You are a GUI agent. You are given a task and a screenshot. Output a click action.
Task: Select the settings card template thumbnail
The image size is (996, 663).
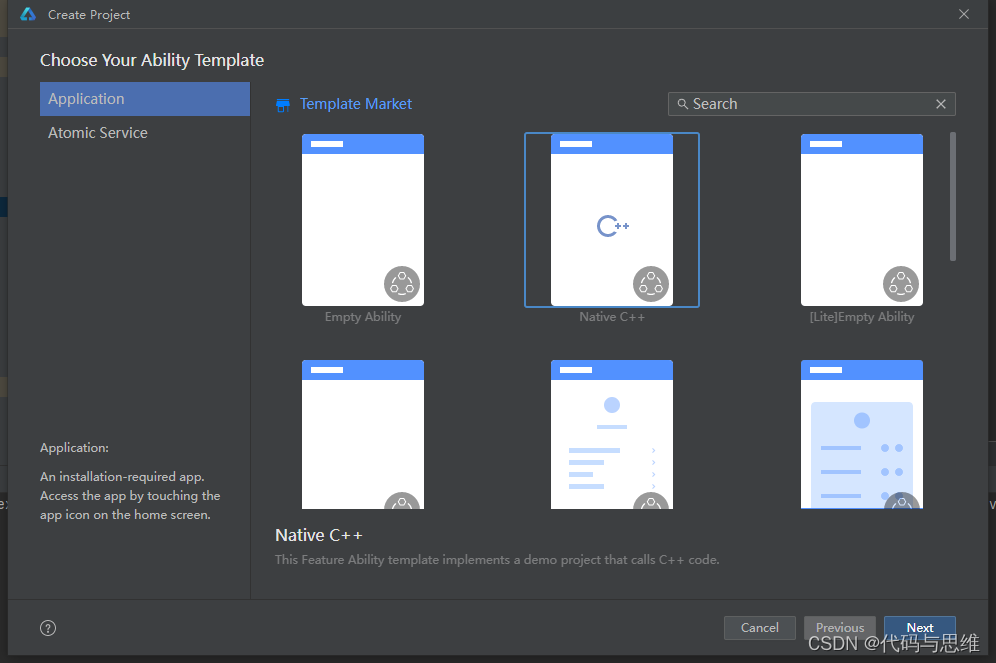point(862,434)
